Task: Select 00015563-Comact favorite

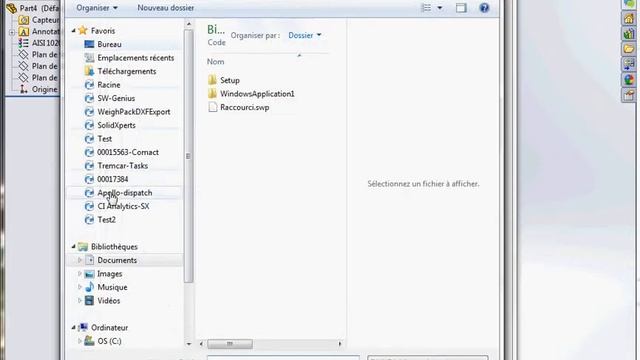Action: click(x=128, y=152)
